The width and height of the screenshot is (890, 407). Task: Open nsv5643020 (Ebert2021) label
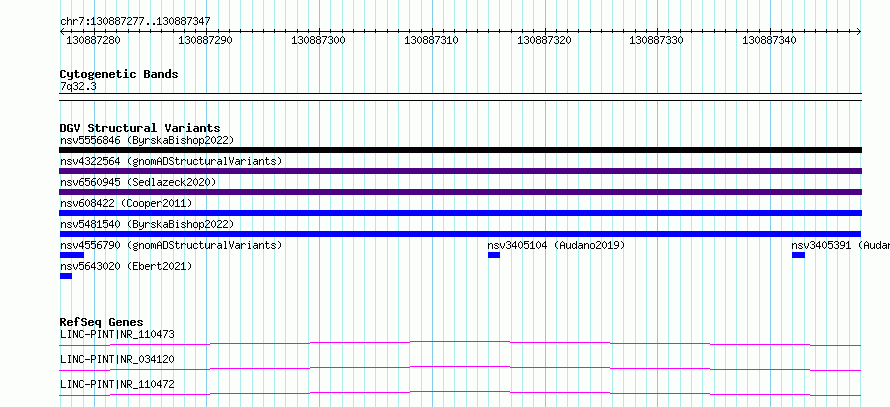pyautogui.click(x=126, y=266)
